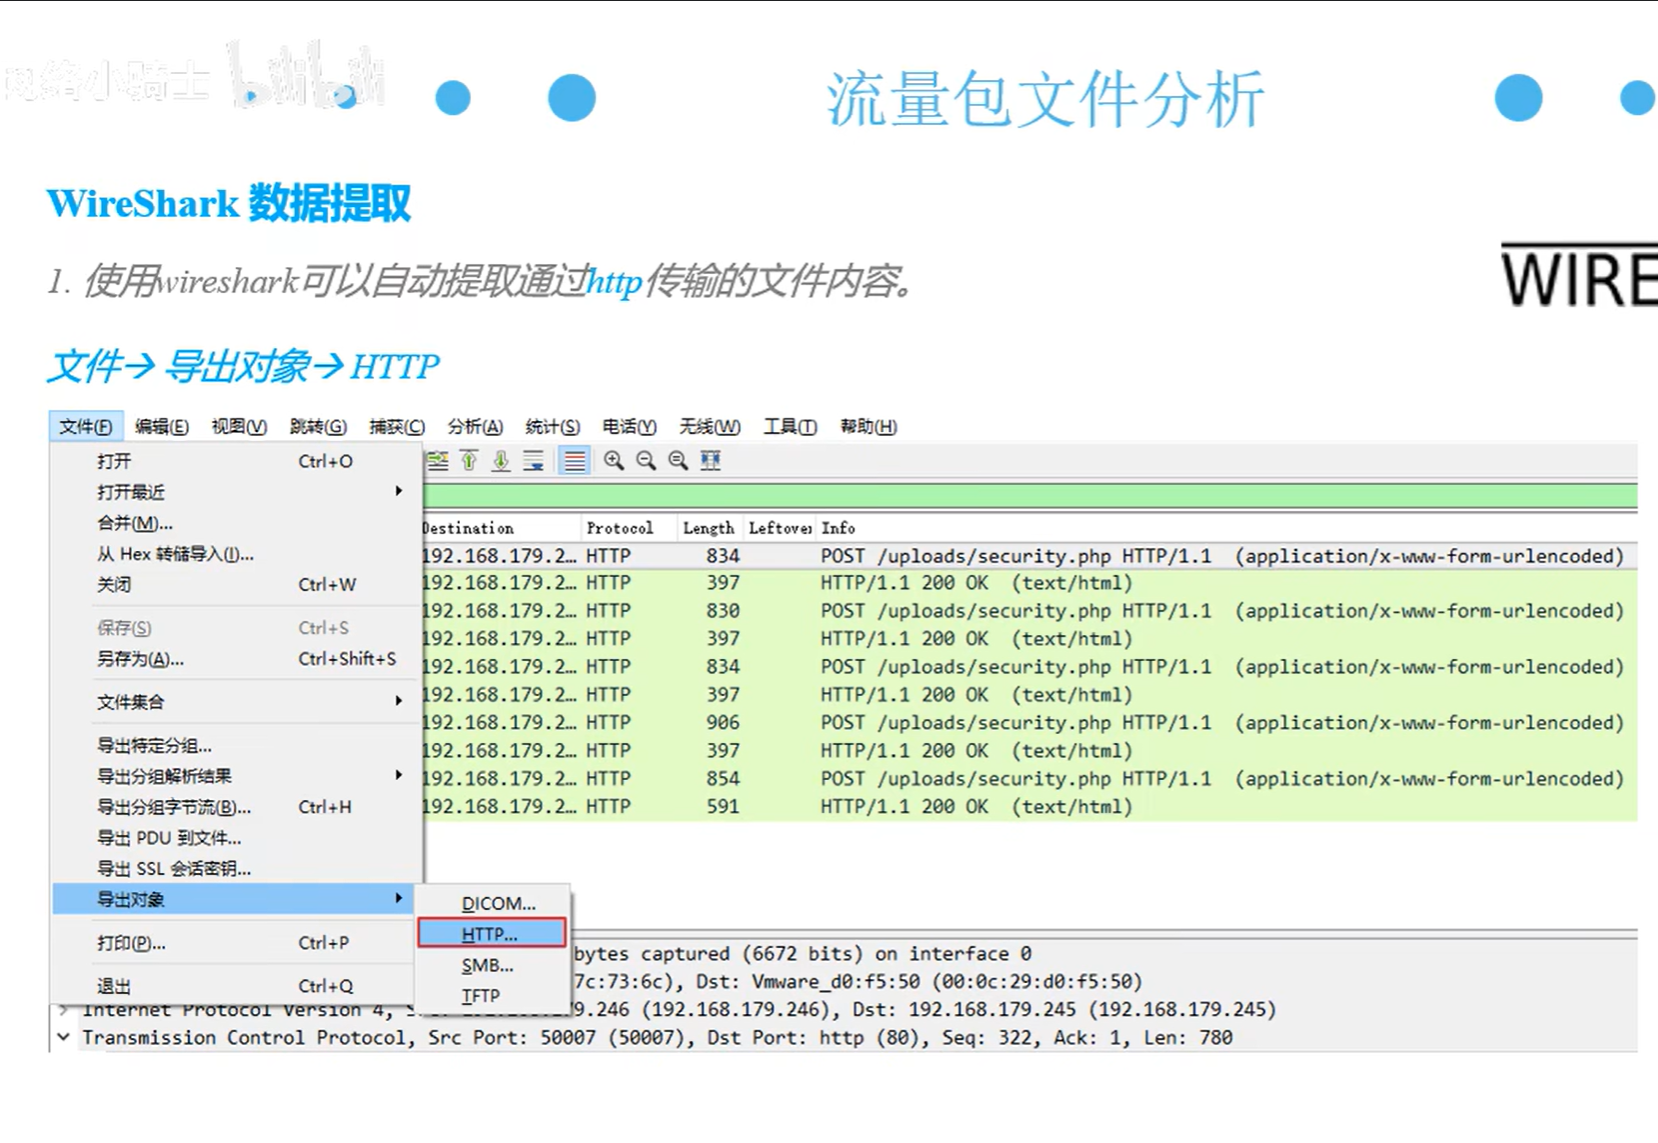
Task: Collapse the Transmission Control Protocol tree row
Action: click(64, 1037)
